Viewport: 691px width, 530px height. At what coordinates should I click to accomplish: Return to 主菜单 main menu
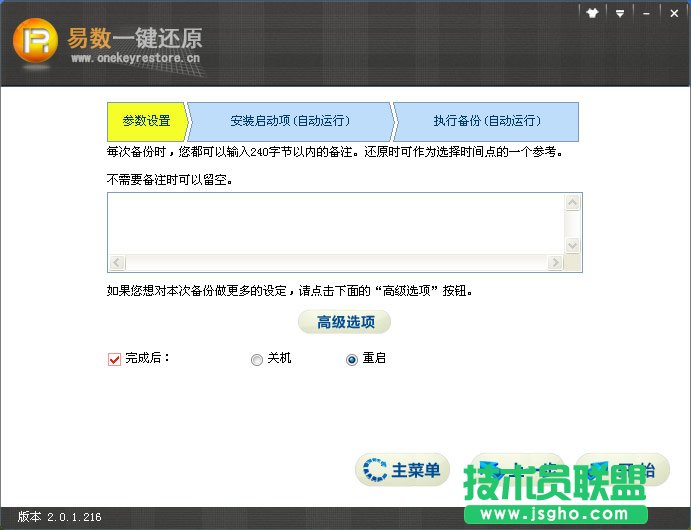click(403, 470)
